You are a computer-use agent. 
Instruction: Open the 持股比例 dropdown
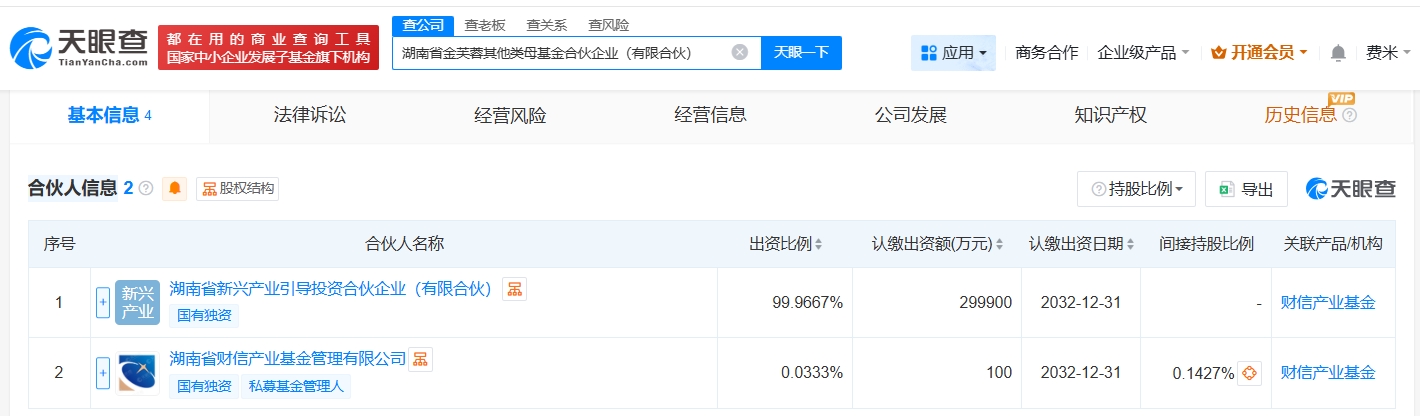1136,189
